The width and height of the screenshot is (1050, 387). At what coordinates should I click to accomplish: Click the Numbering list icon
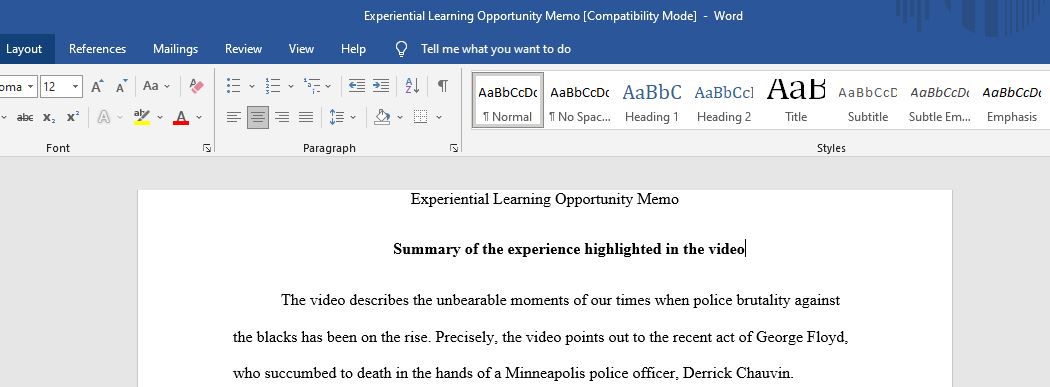click(273, 86)
